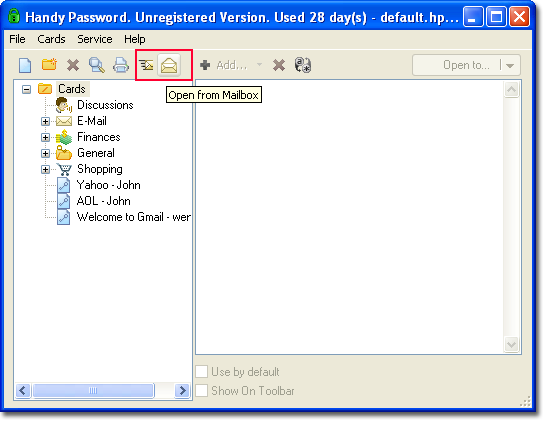The image size is (546, 422).
Task: Select the Finances folder label
Action: [x=99, y=137]
